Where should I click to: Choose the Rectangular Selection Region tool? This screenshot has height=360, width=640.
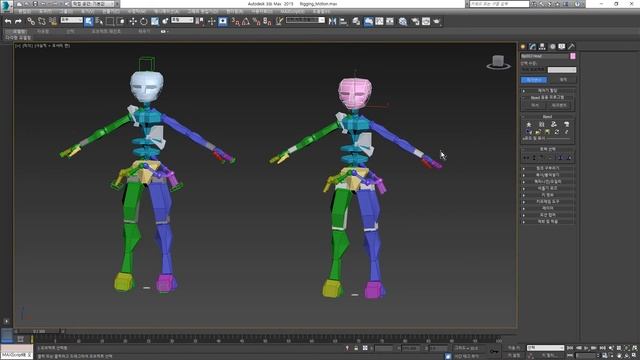[x=110, y=21]
